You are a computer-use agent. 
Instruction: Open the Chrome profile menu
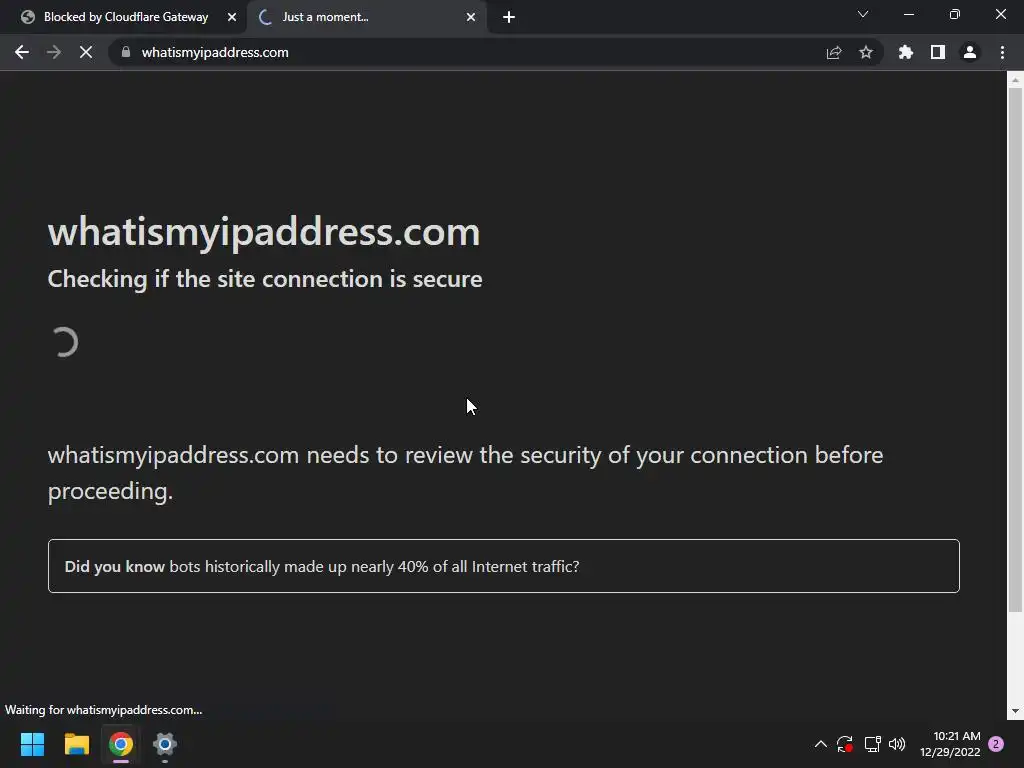click(x=970, y=52)
